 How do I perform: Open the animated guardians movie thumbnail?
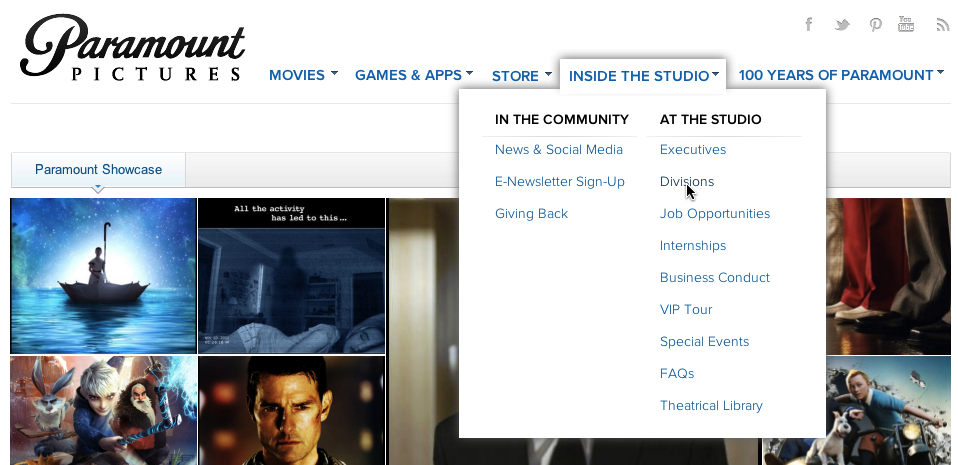[x=103, y=411]
